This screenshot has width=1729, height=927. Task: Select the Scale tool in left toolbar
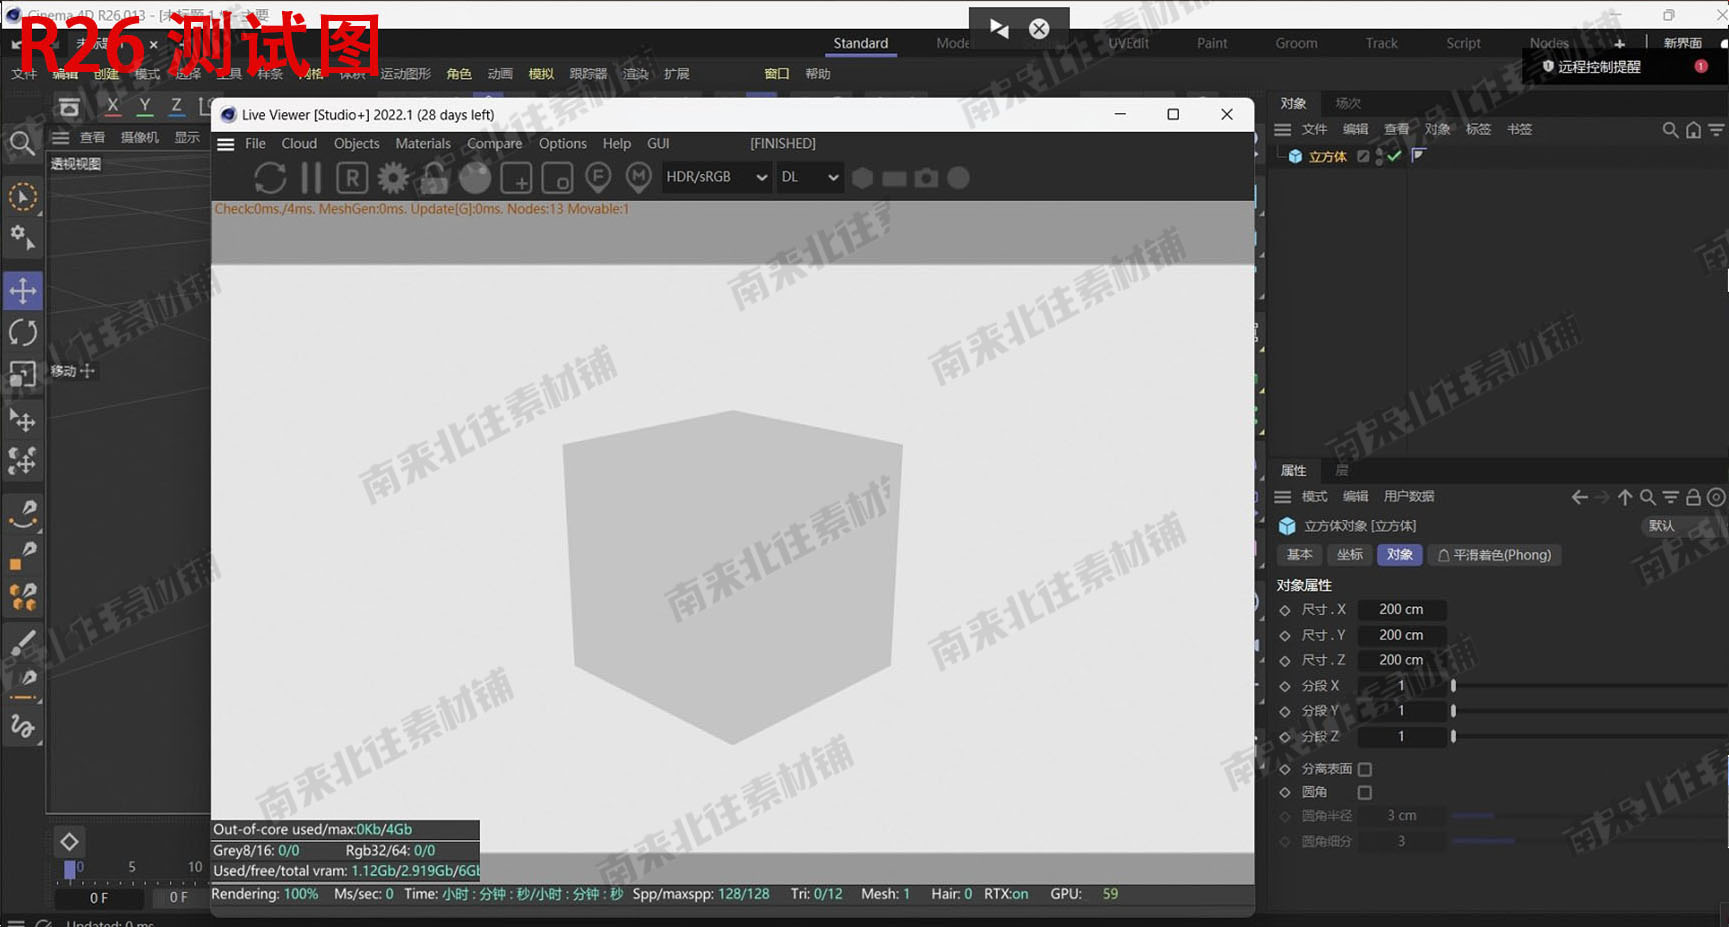pyautogui.click(x=23, y=374)
